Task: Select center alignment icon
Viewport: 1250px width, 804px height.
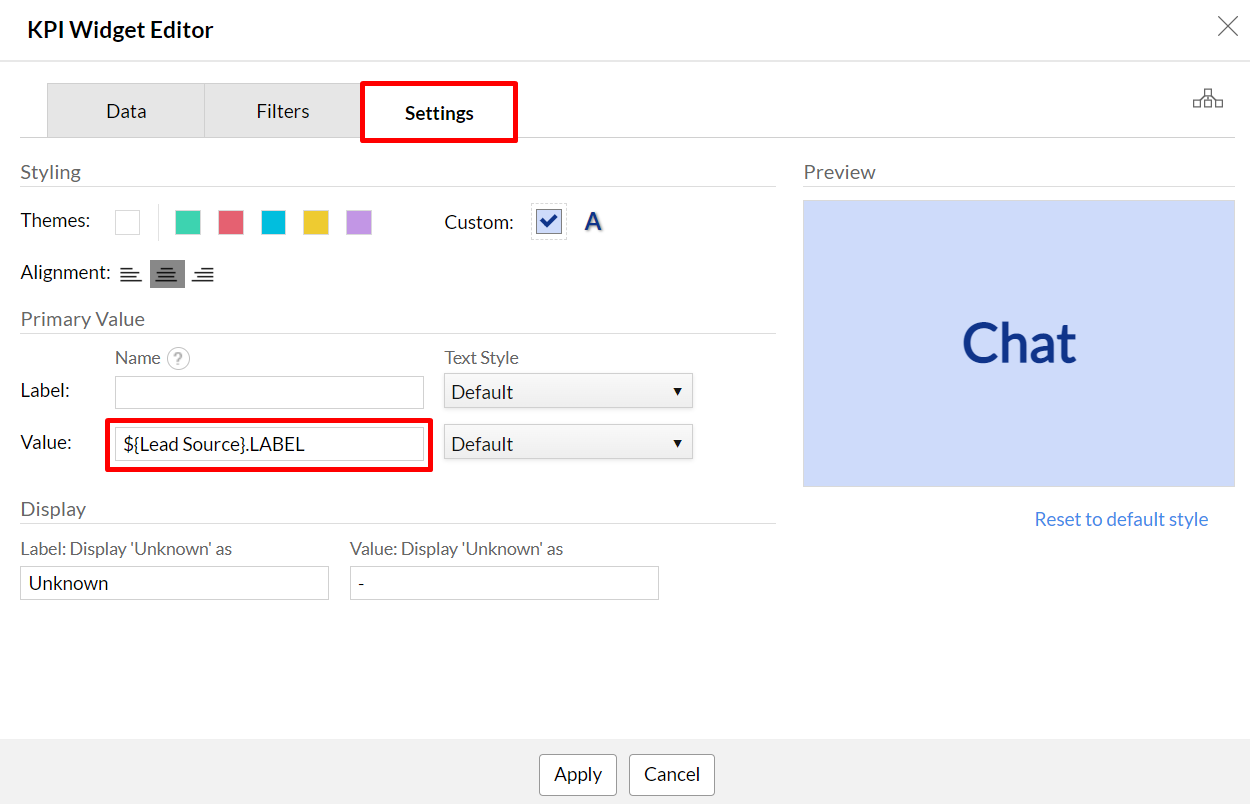Action: (167, 274)
